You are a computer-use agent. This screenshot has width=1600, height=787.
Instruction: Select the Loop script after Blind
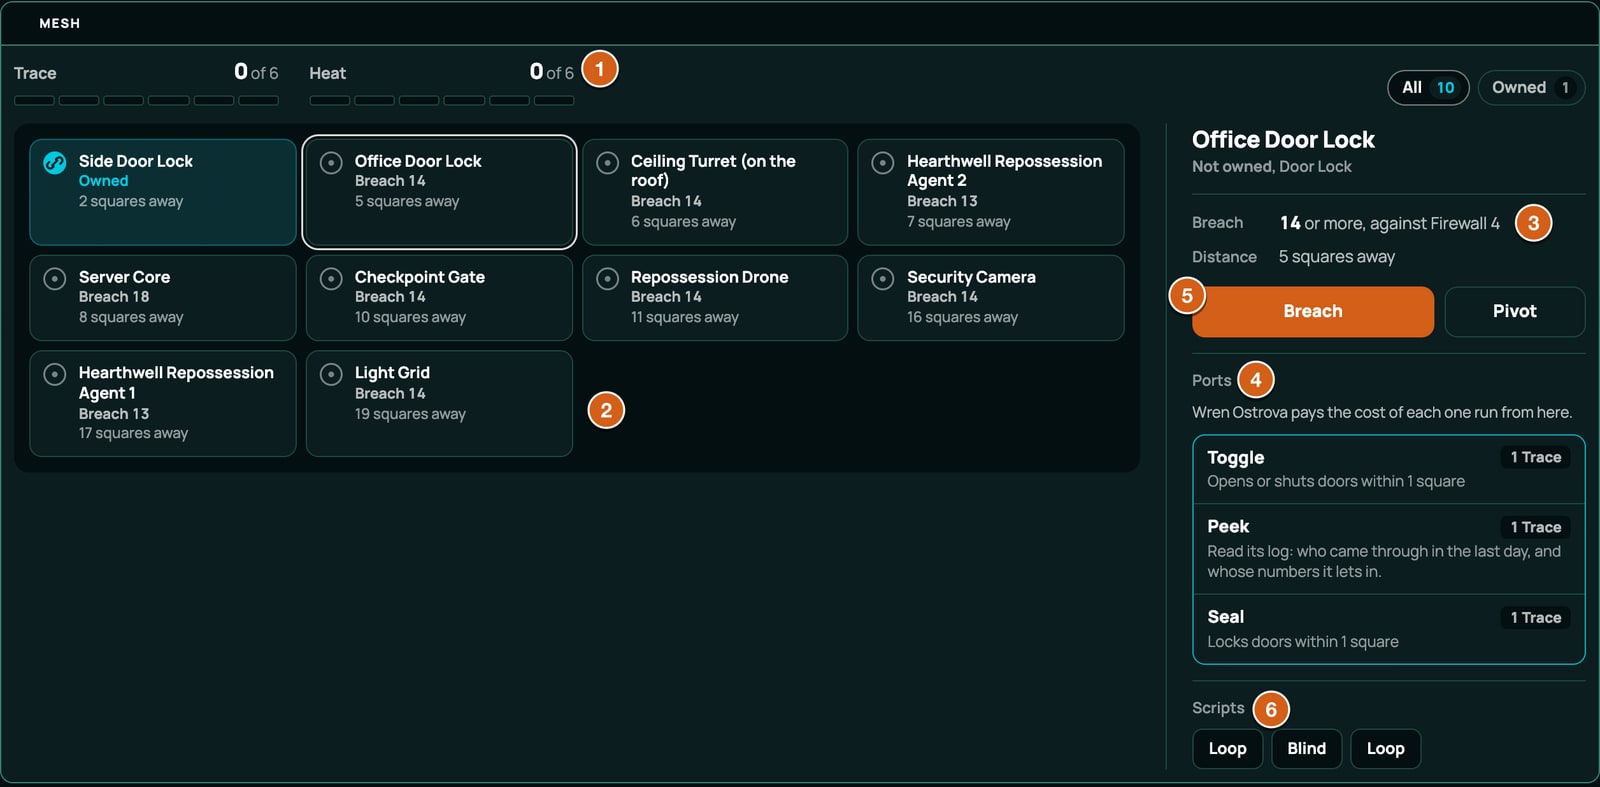pyautogui.click(x=1385, y=748)
